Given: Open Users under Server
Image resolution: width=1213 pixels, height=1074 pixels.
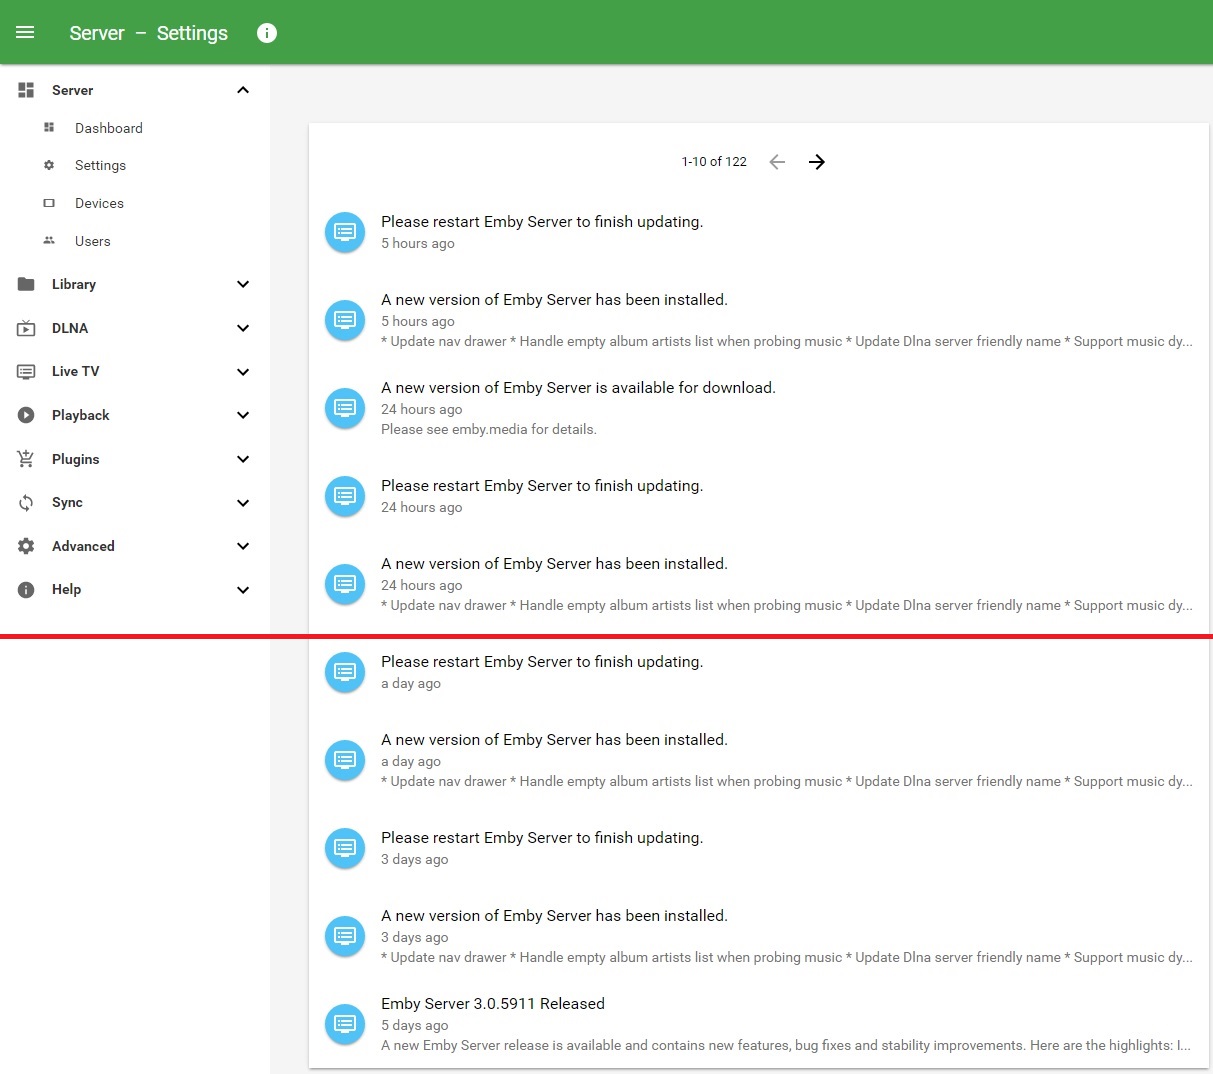Looking at the screenshot, I should [x=92, y=241].
